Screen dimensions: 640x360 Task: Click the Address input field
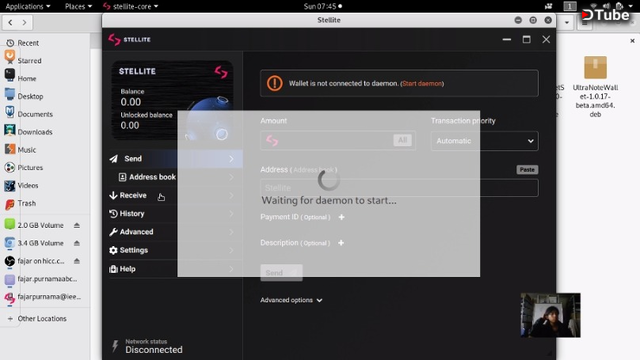[x=399, y=188]
